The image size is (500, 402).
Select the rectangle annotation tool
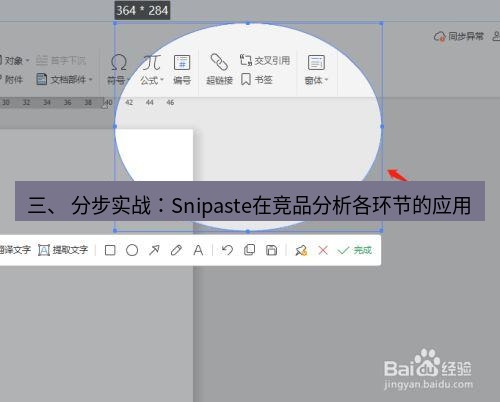click(x=110, y=250)
